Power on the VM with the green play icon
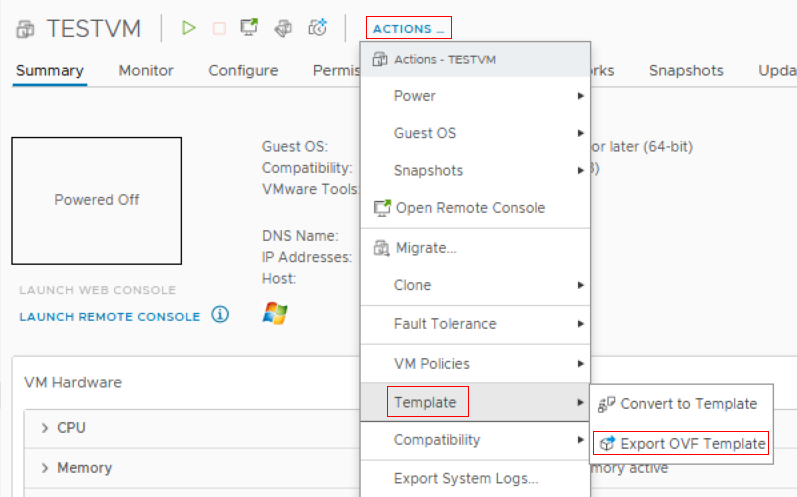Image resolution: width=797 pixels, height=497 pixels. click(189, 27)
